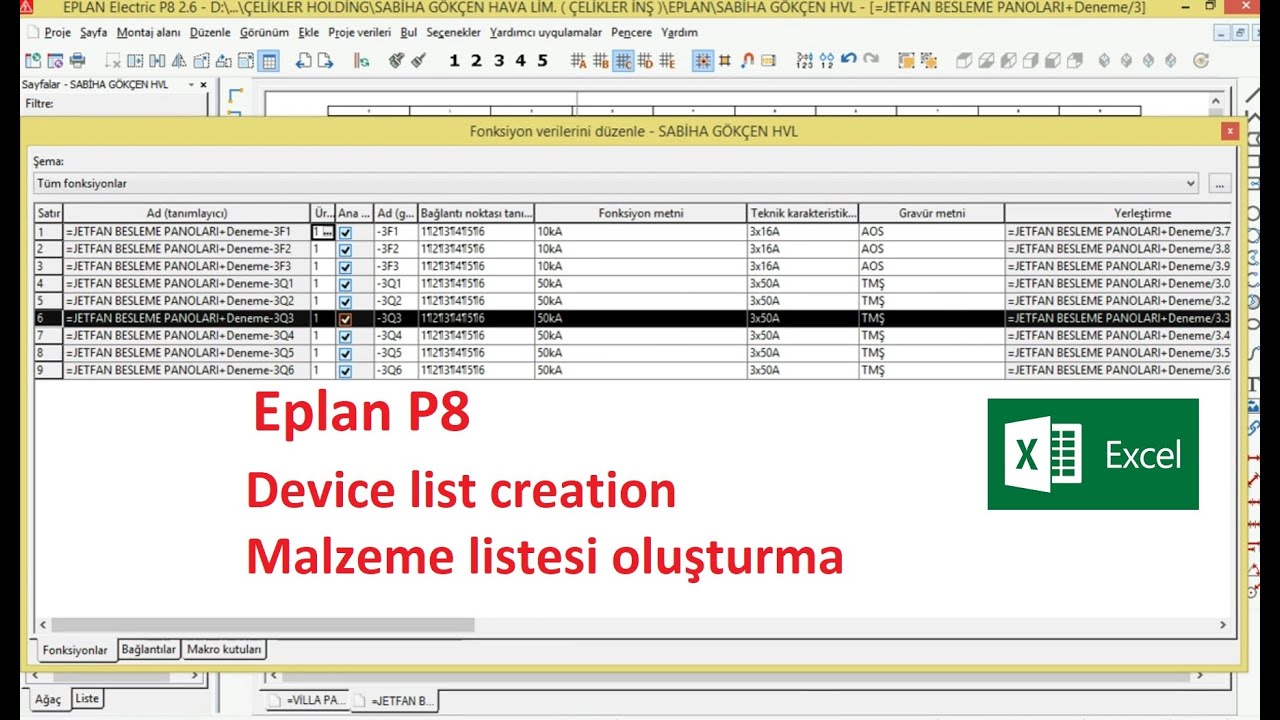Select grid E toolbar icon
The width and height of the screenshot is (1280, 720).
point(667,61)
